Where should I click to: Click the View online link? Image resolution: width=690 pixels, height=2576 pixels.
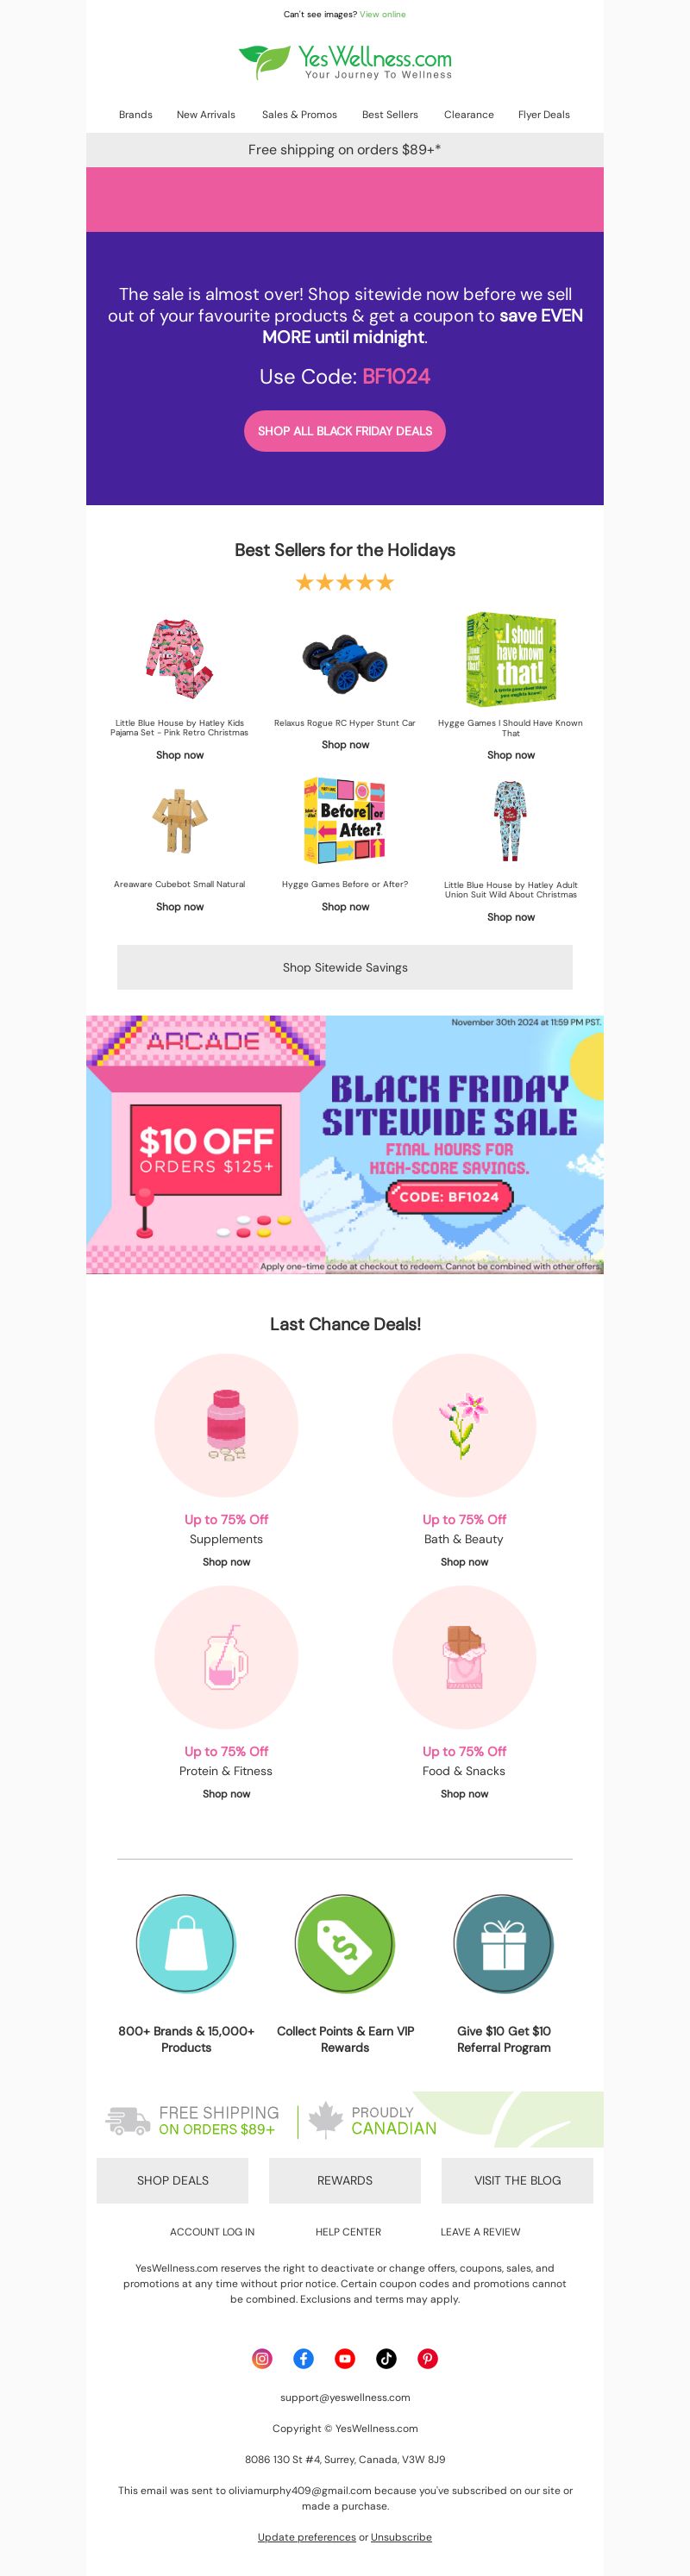pyautogui.click(x=383, y=15)
